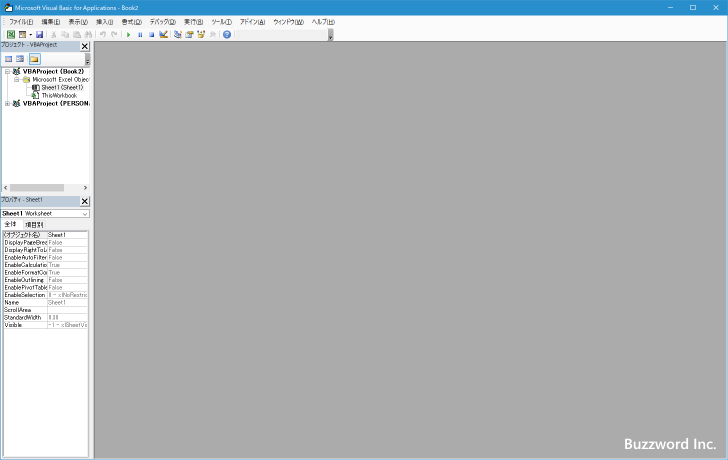Open the 編集 menu

click(x=51, y=22)
